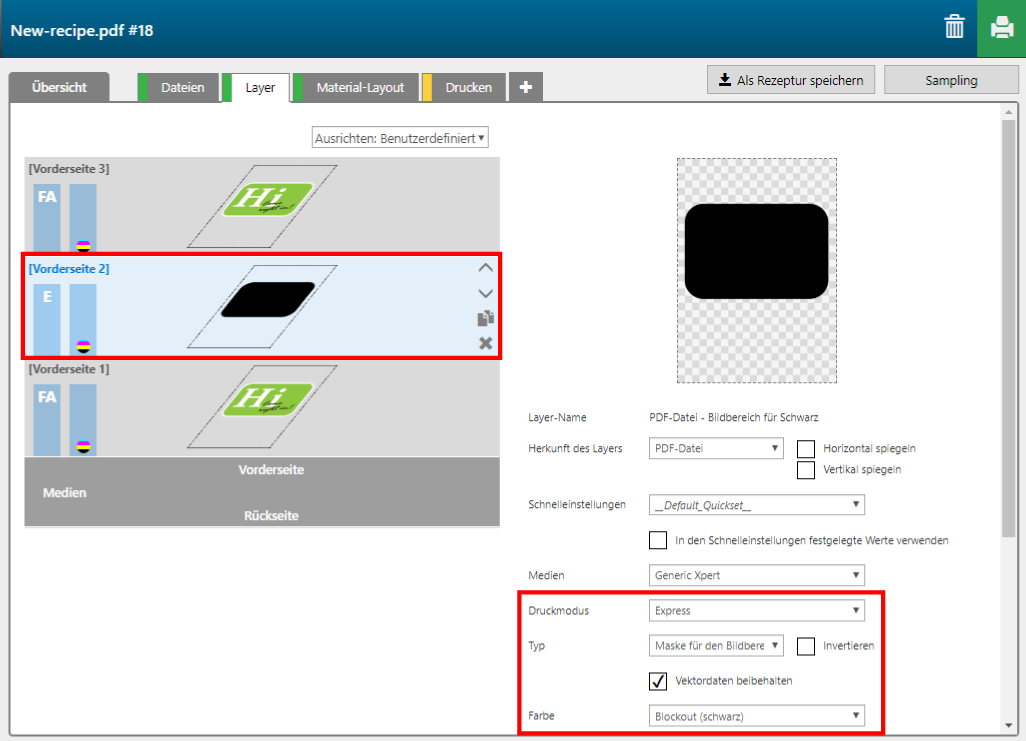Switch to the Material-Layout tab
Screen dimensions: 1026x741
tap(360, 88)
